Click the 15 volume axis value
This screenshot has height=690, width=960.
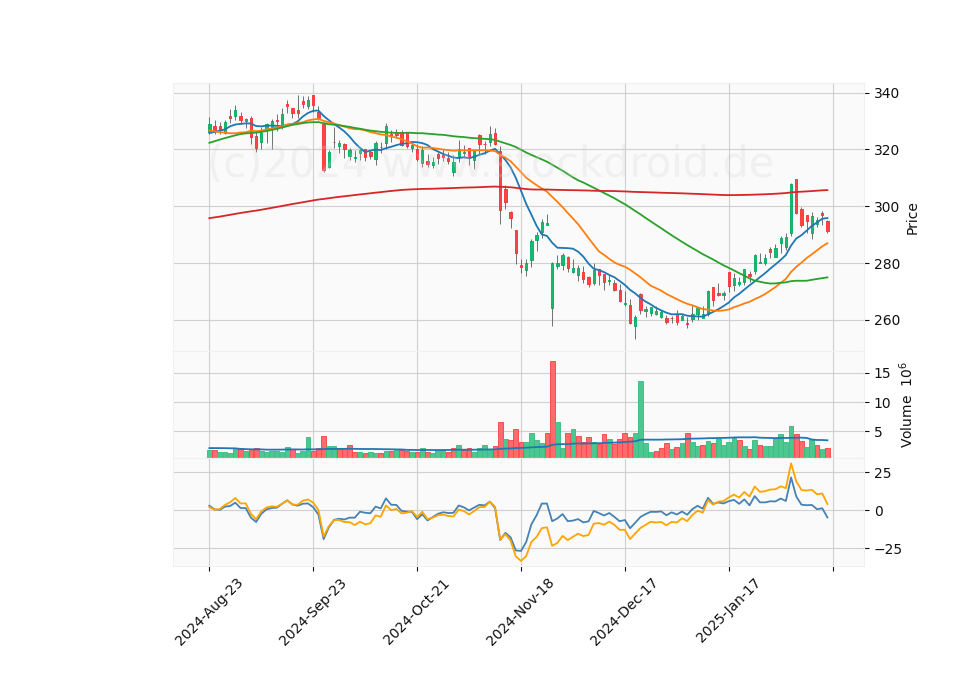point(882,373)
